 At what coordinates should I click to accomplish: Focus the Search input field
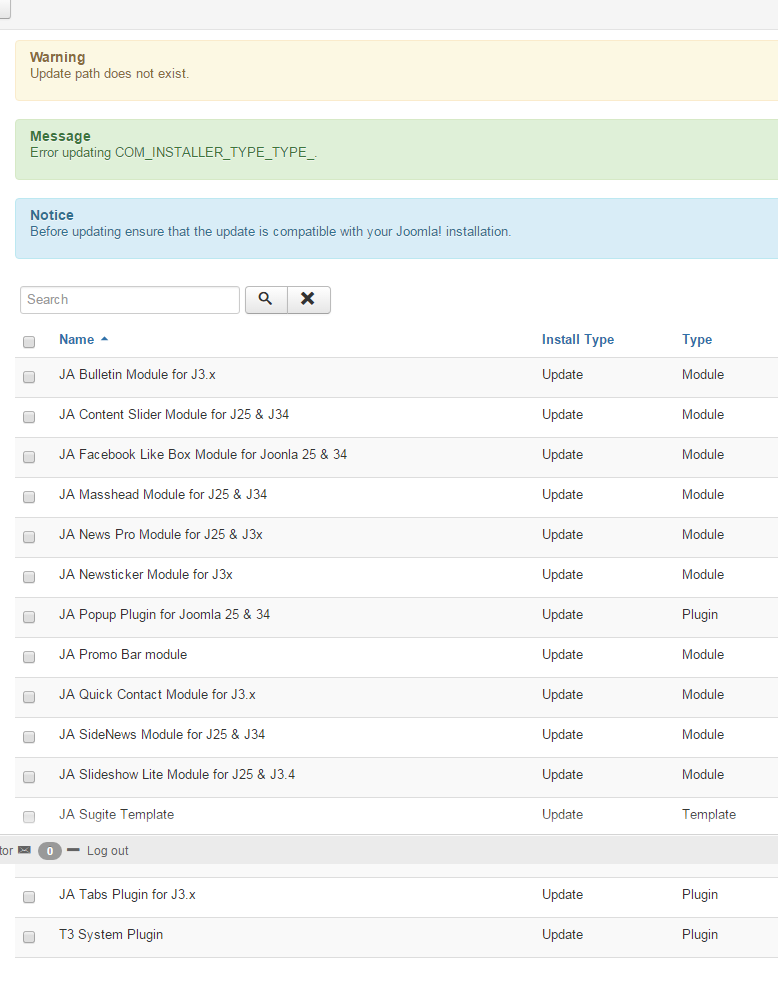coord(130,300)
